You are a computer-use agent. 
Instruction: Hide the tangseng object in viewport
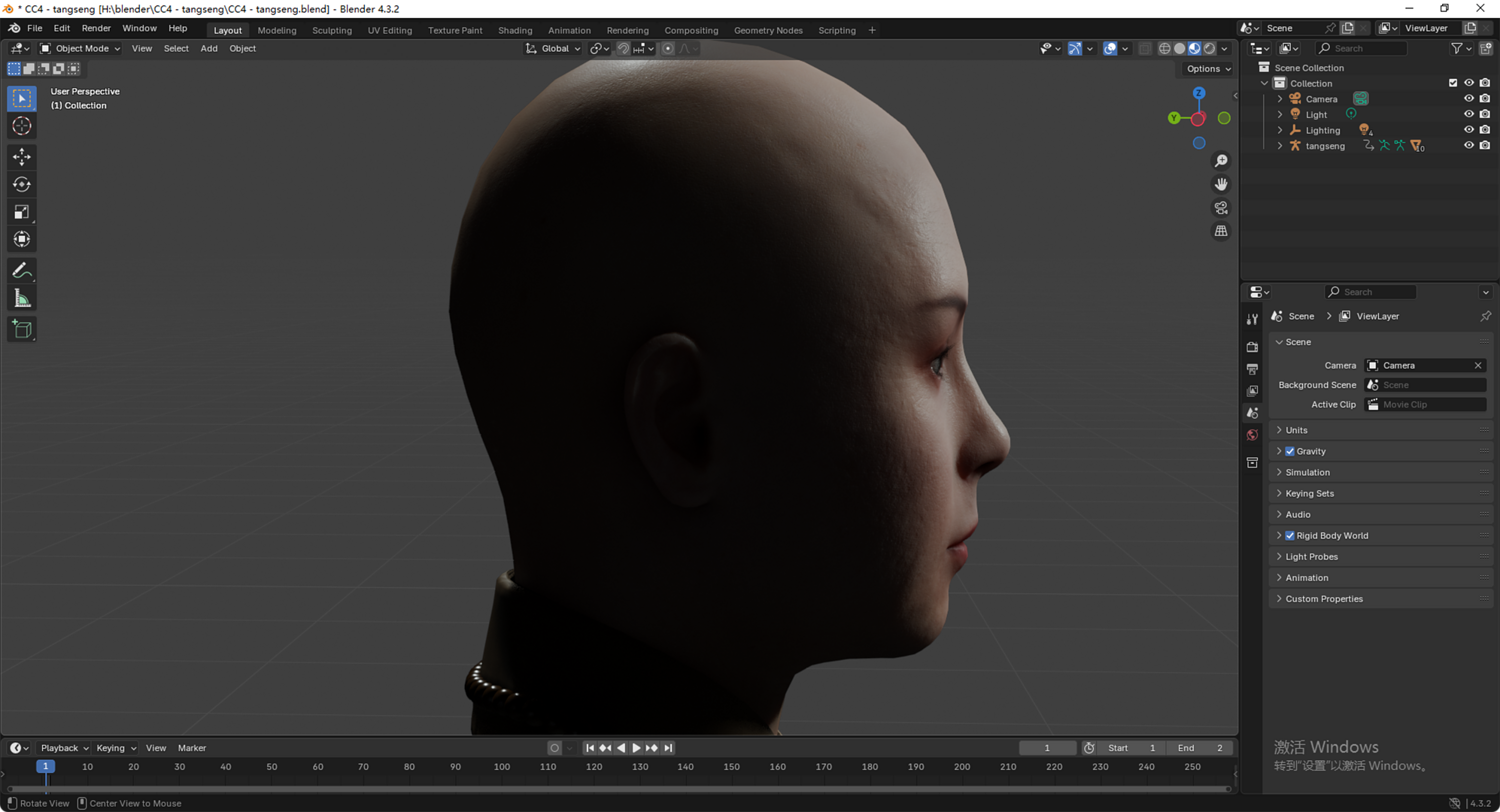click(1469, 145)
